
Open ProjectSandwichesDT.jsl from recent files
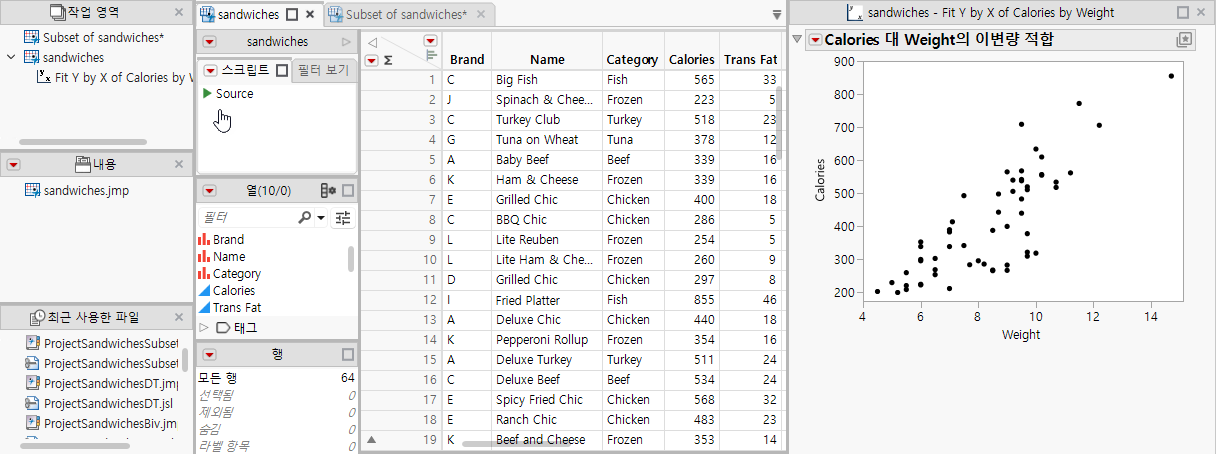[110, 404]
